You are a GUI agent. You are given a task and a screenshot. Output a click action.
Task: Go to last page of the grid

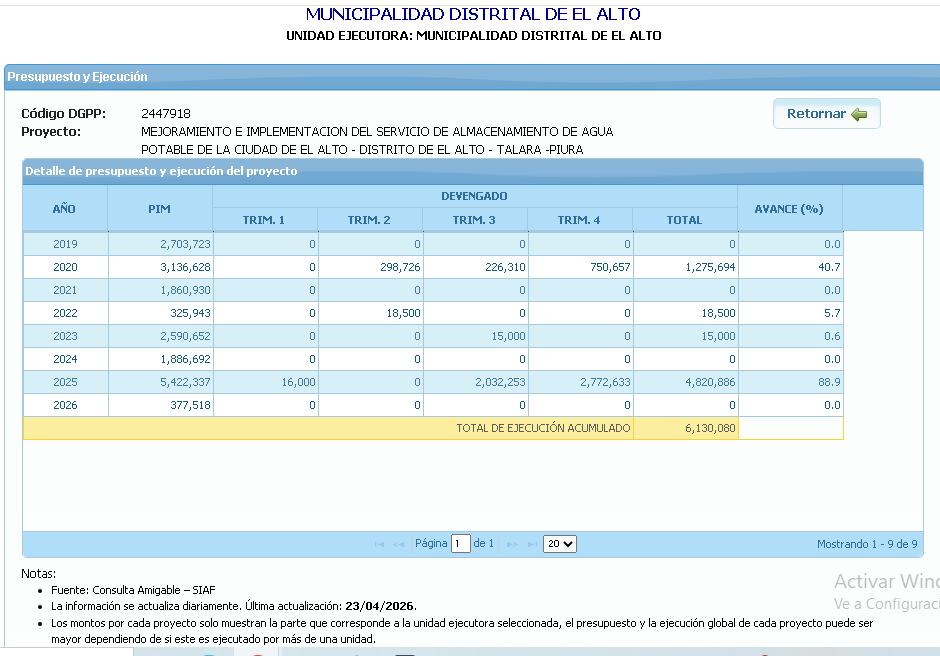[532, 544]
